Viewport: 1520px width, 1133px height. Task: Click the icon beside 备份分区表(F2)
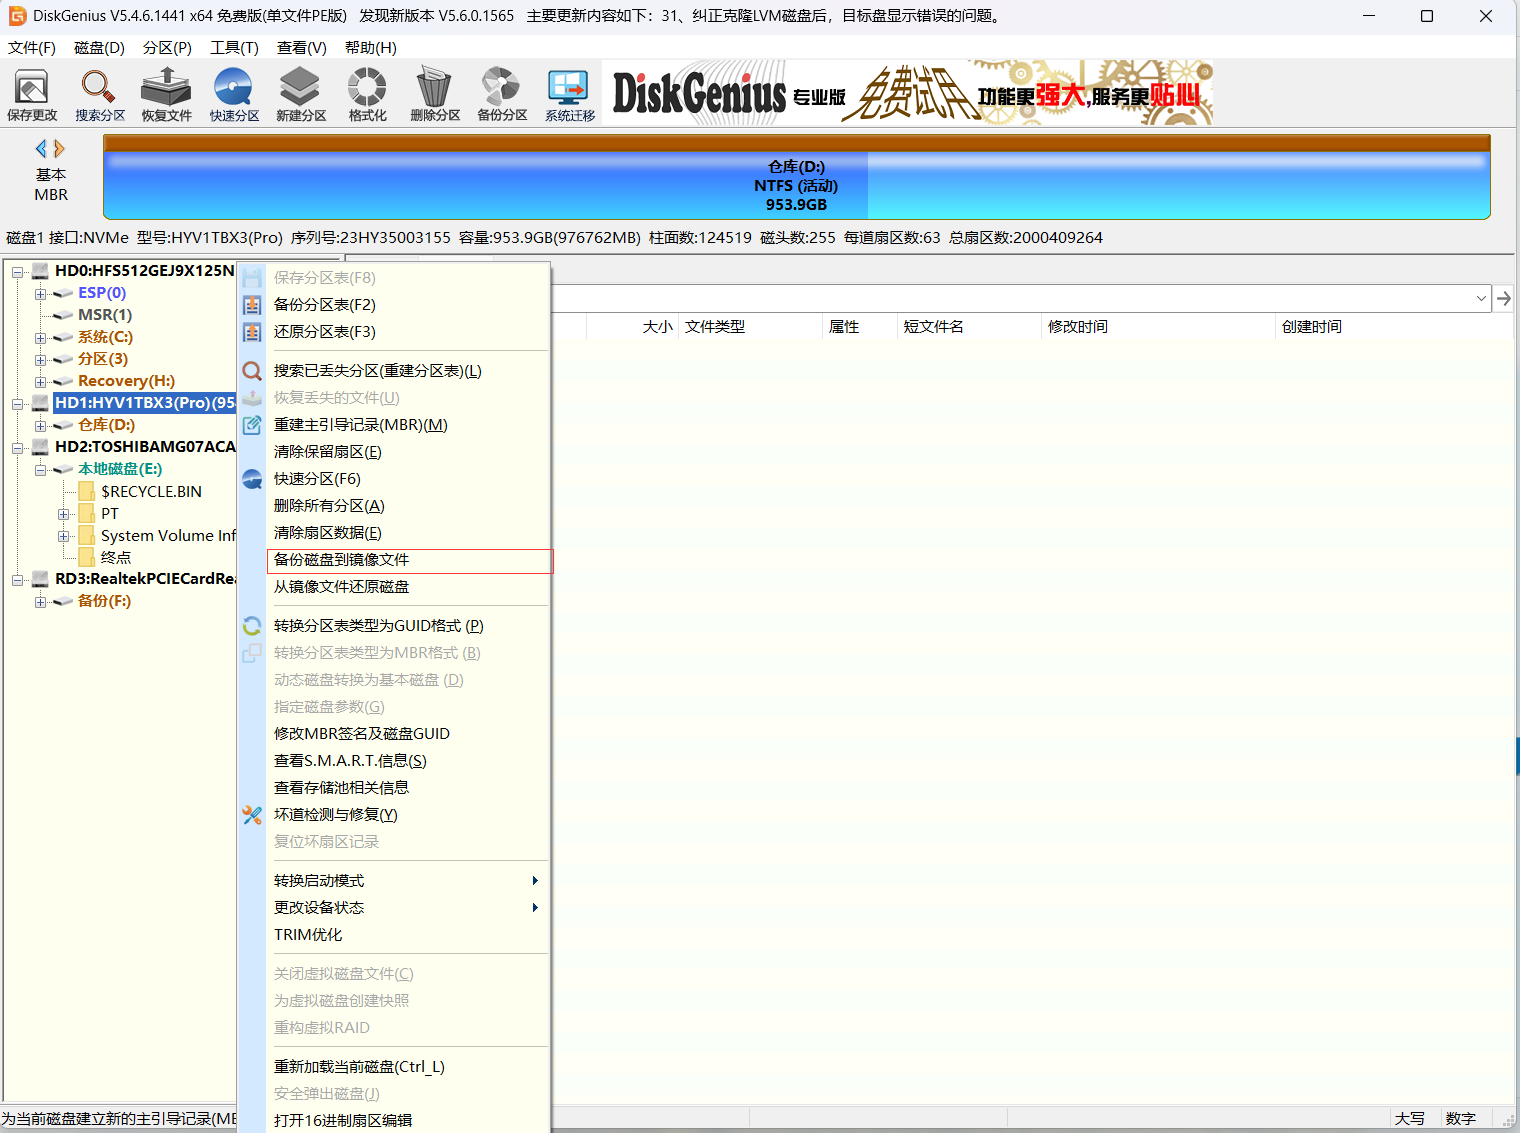[x=252, y=305]
